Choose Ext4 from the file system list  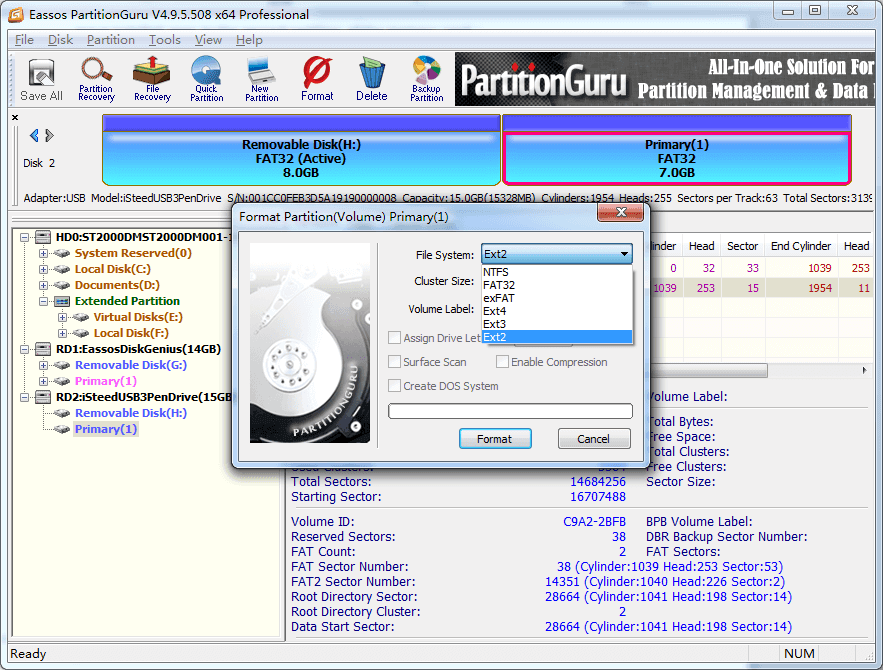(x=557, y=311)
